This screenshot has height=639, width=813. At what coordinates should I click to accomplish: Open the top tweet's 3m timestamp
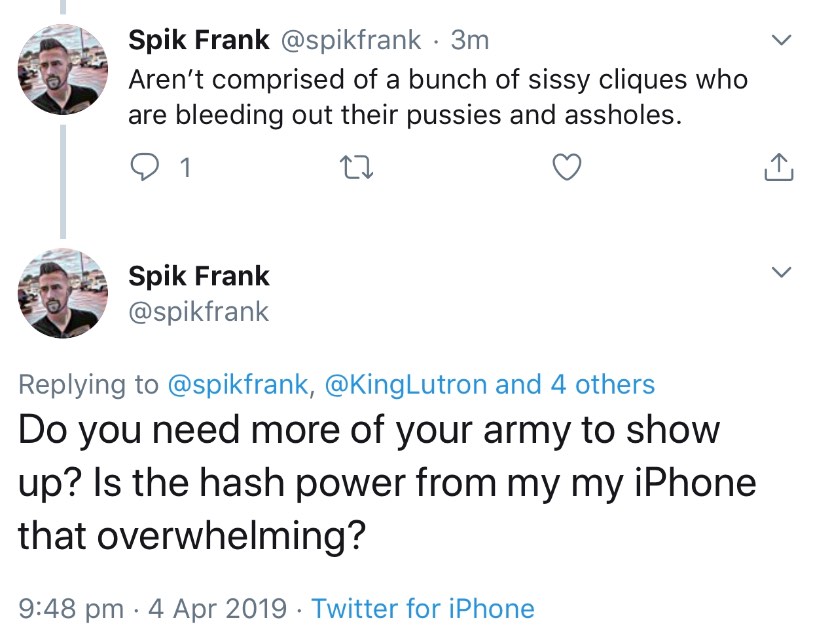[x=470, y=40]
